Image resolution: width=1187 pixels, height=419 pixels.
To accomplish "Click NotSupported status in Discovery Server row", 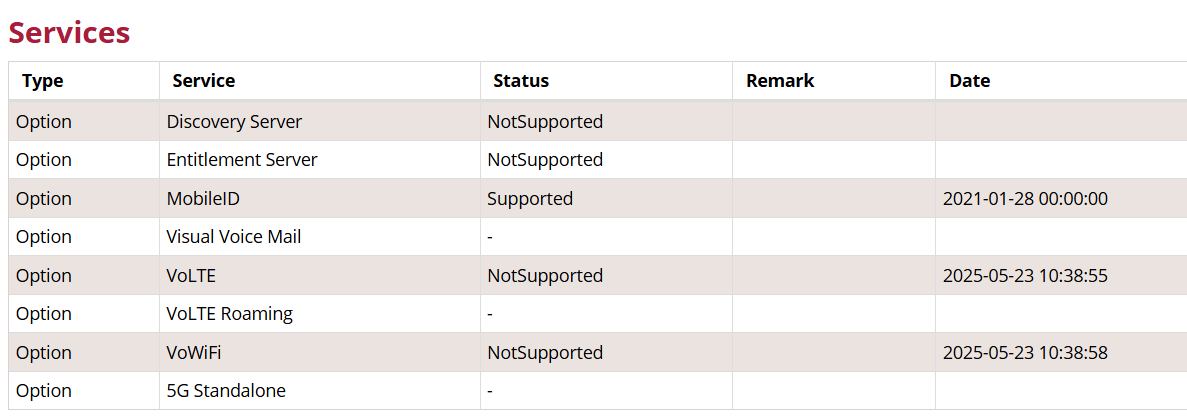I will pyautogui.click(x=545, y=122).
